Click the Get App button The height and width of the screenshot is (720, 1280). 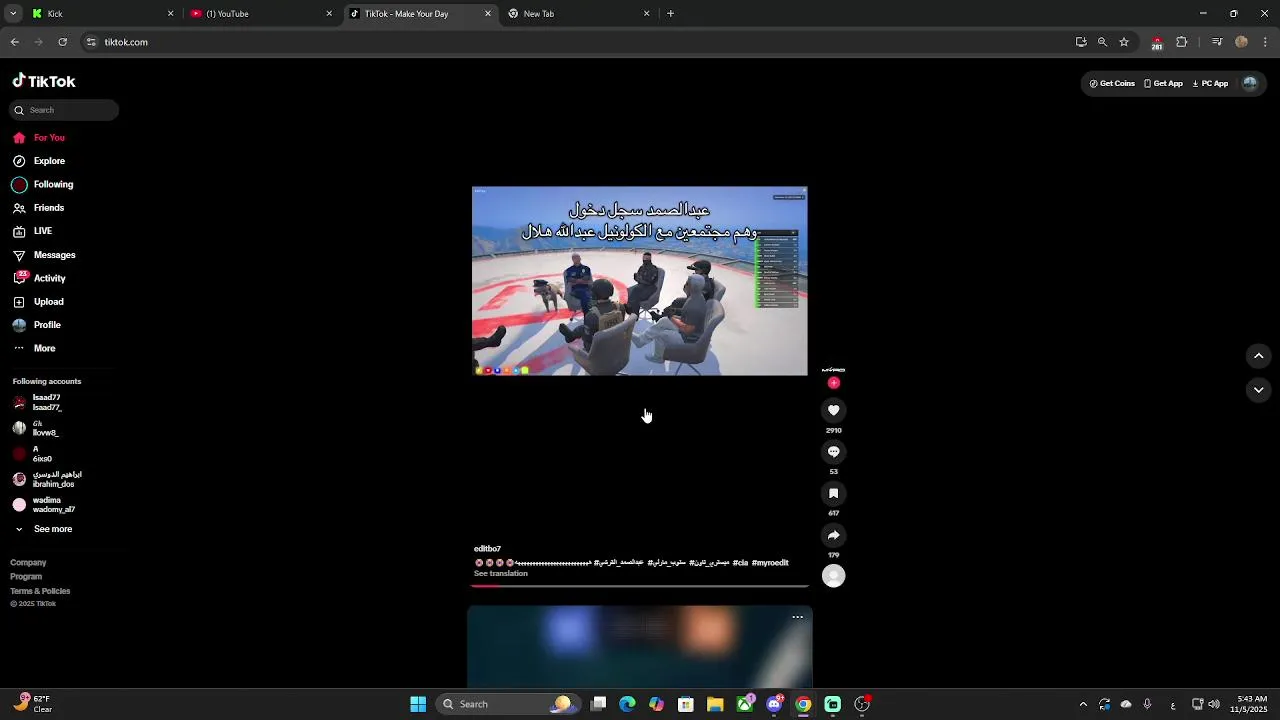click(x=1163, y=84)
